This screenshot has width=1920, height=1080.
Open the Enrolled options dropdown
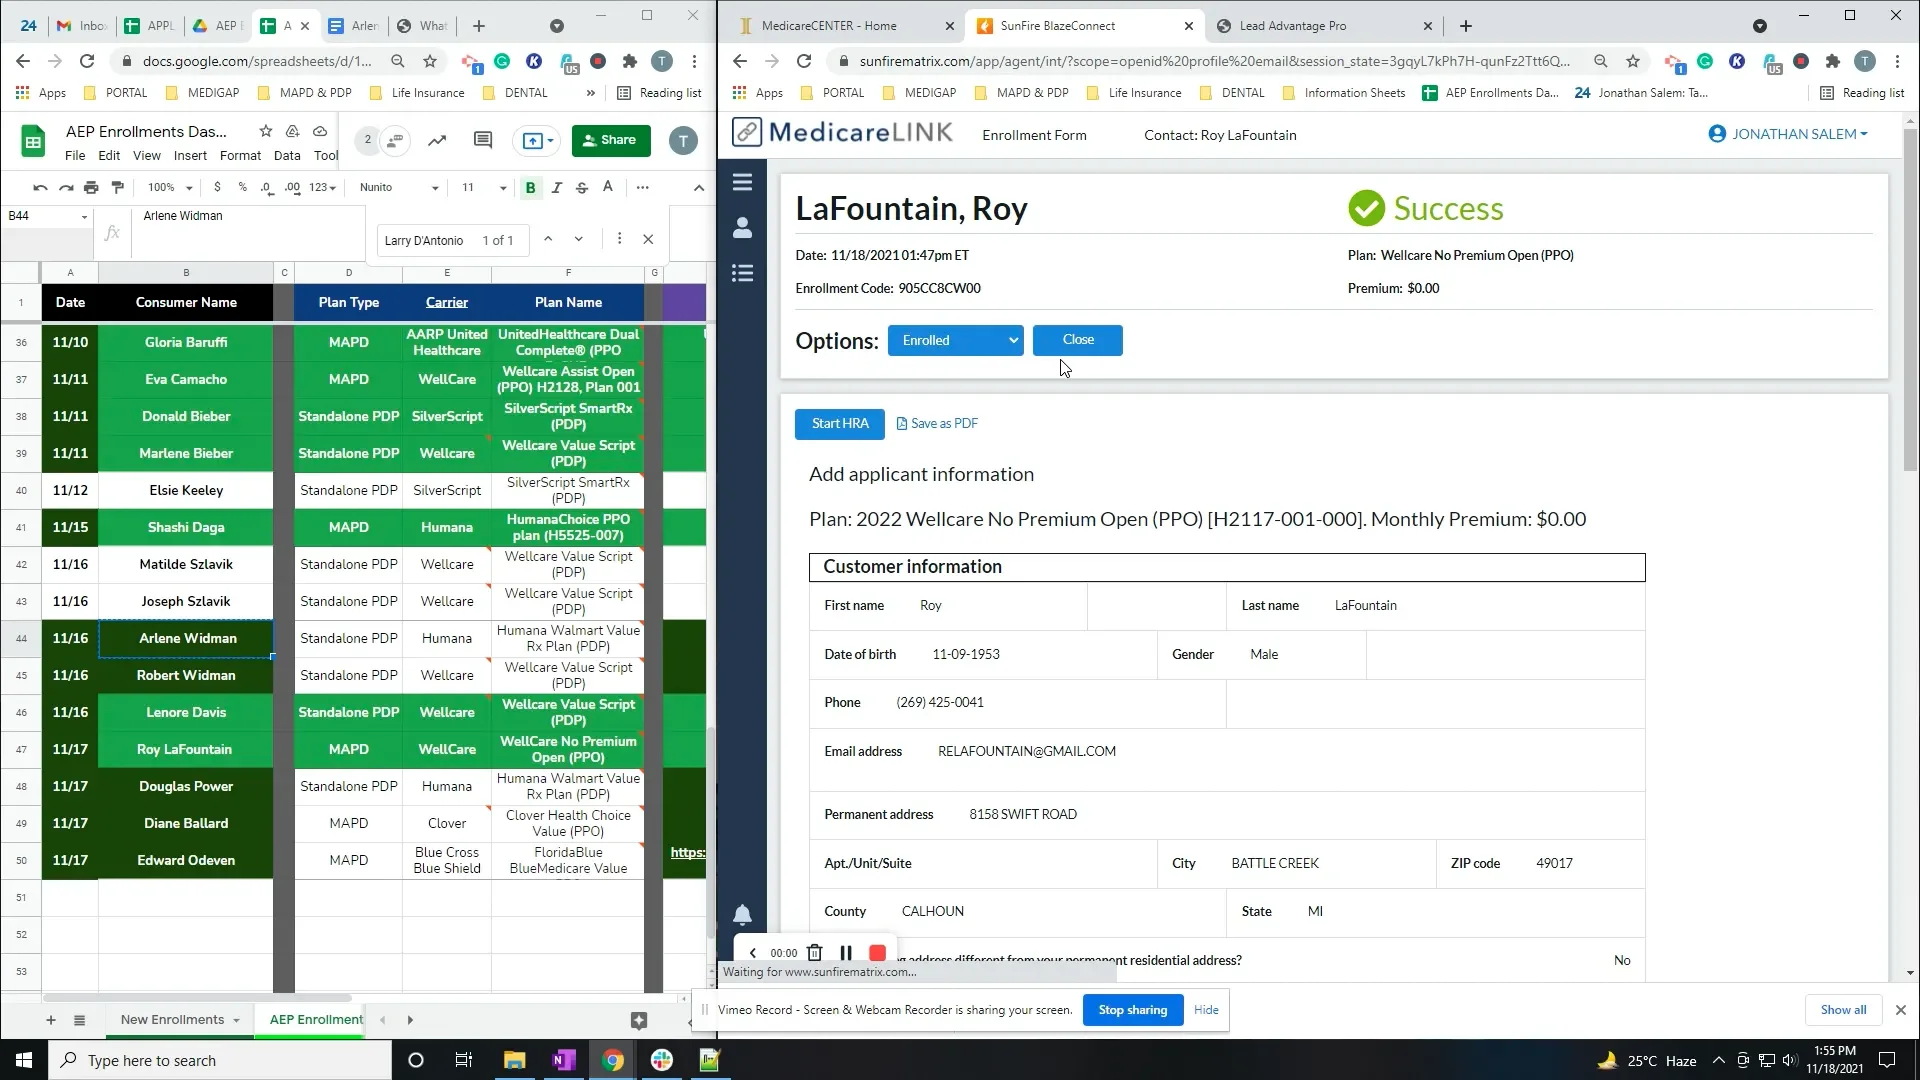pos(955,340)
